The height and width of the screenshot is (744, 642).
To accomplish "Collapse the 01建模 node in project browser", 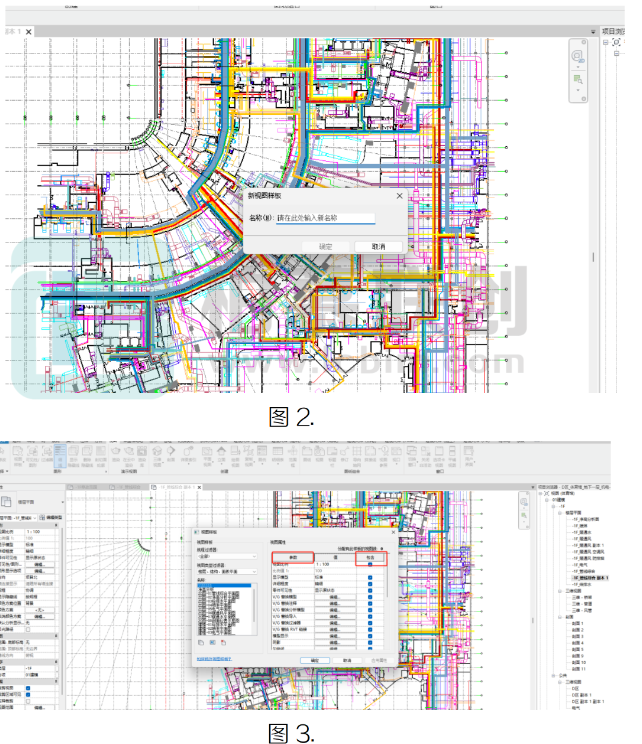I will [547, 500].
